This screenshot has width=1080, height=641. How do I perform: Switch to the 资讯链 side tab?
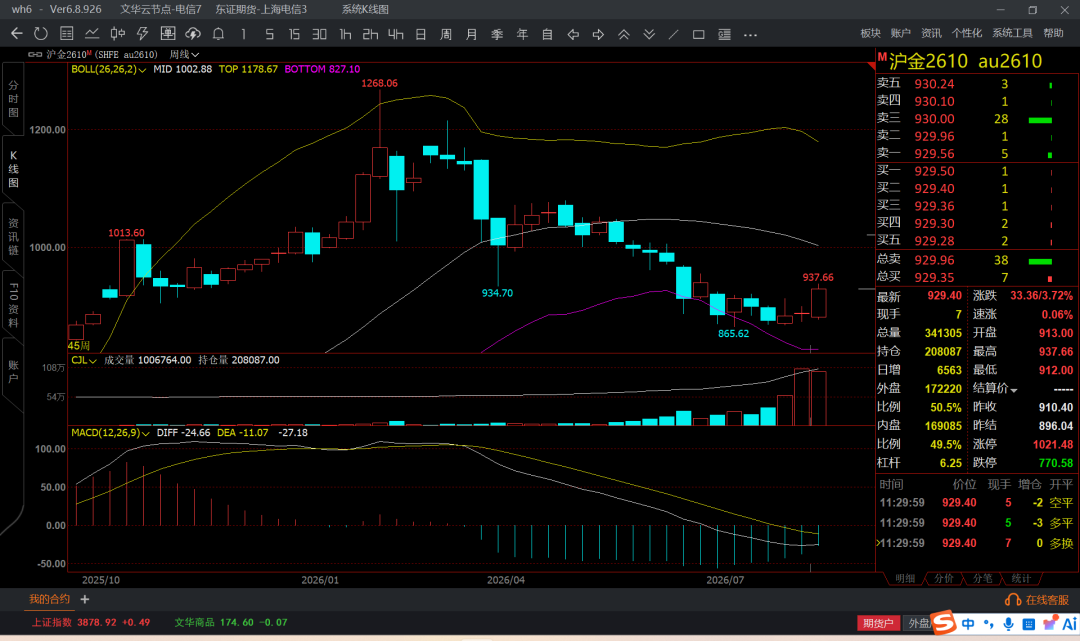13,237
